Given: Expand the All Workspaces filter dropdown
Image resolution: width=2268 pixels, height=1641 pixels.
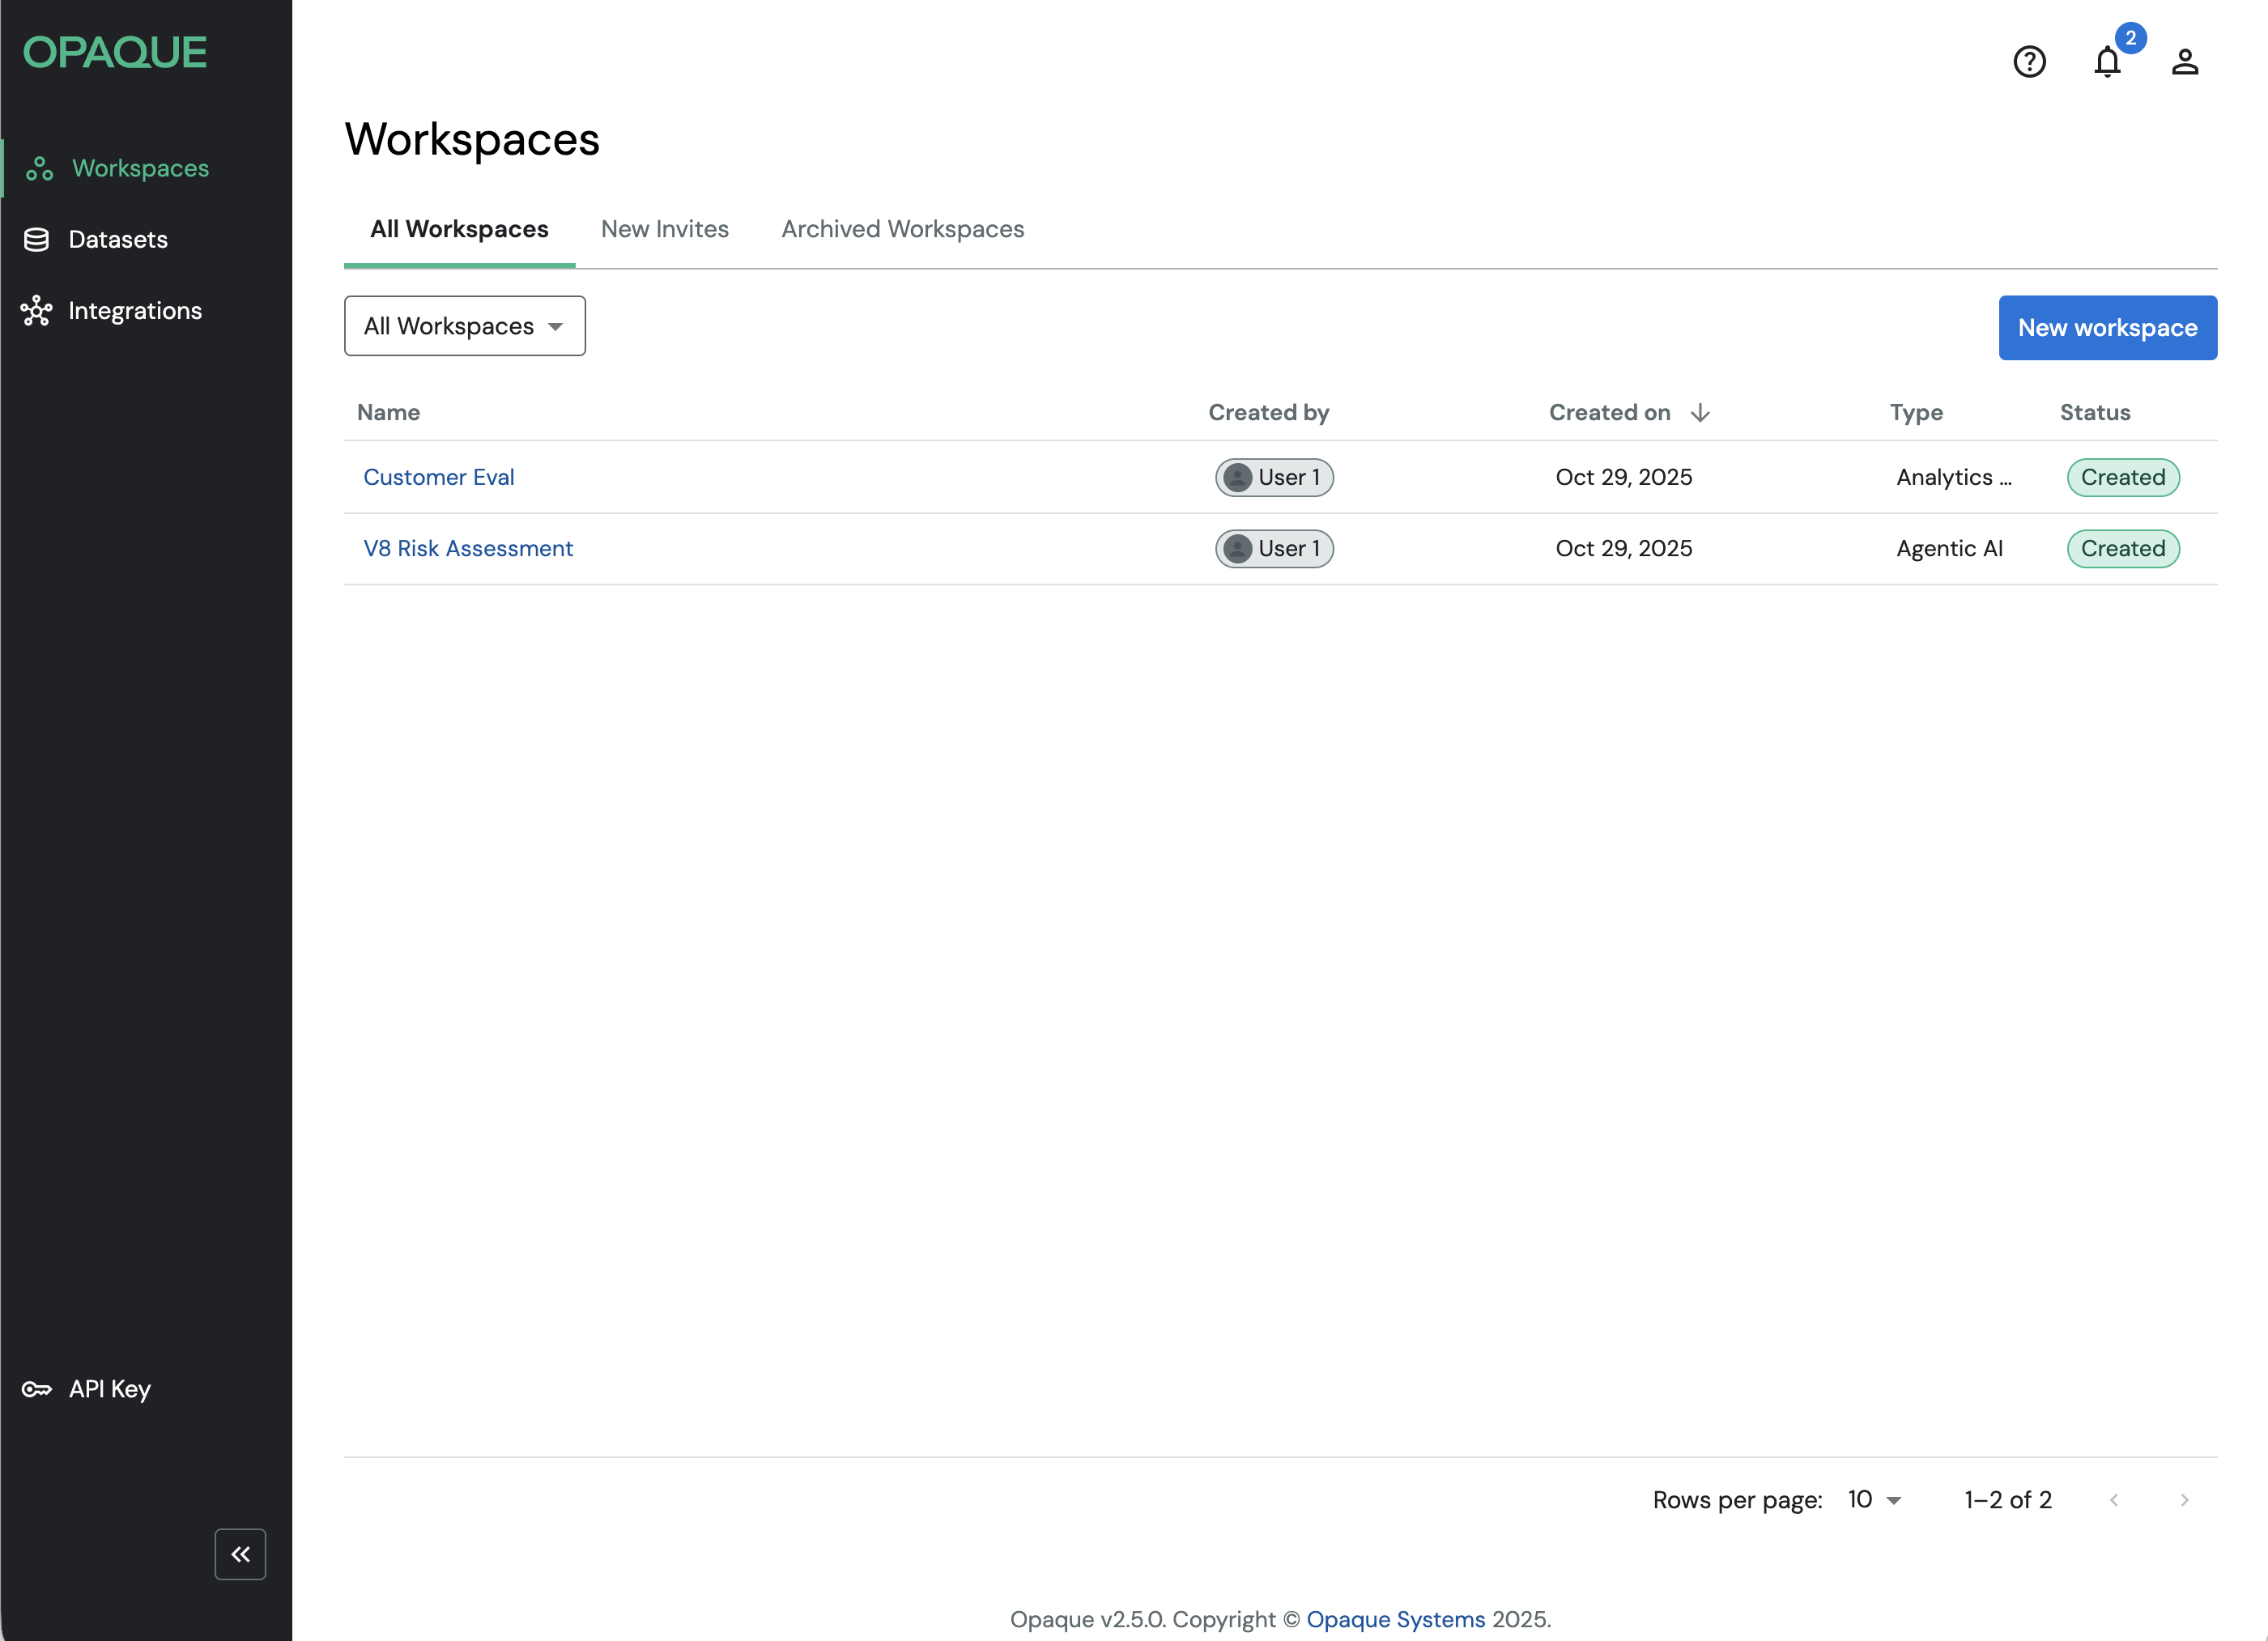Looking at the screenshot, I should (464, 326).
